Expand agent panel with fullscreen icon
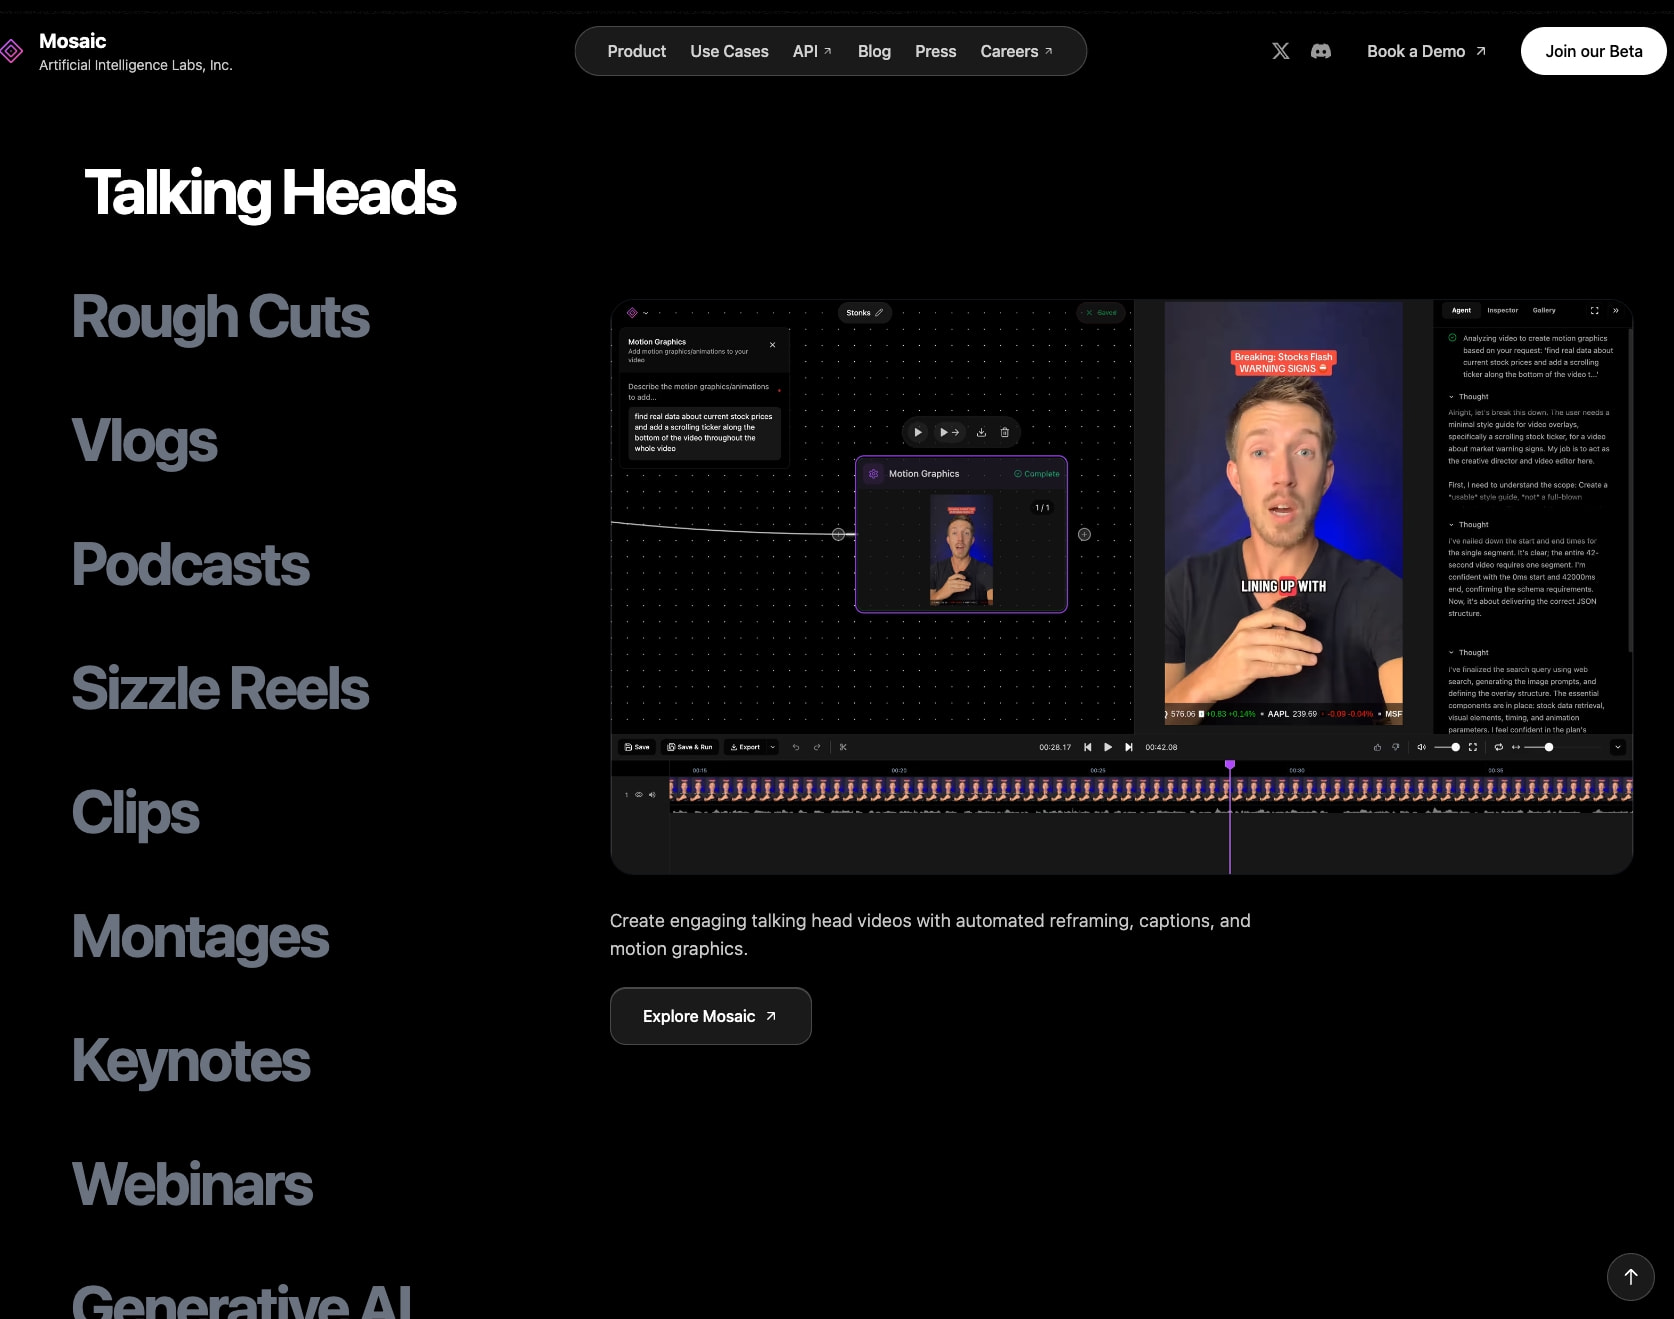 pyautogui.click(x=1594, y=310)
